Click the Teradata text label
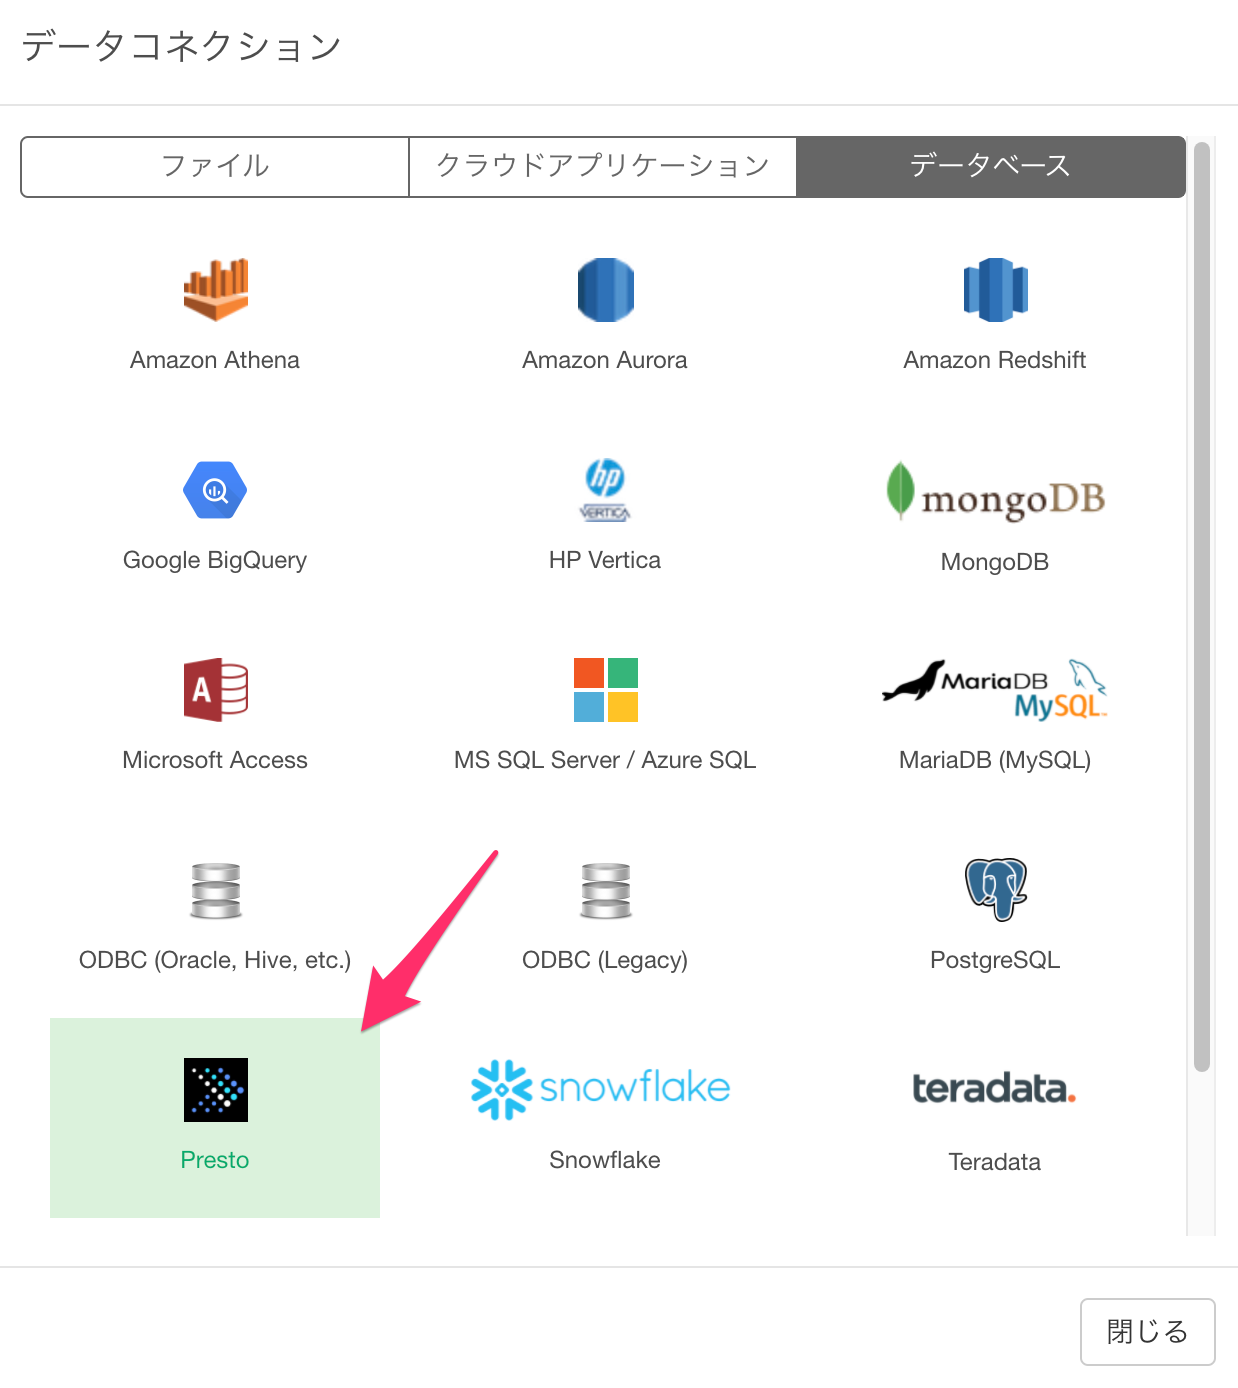The height and width of the screenshot is (1388, 1238). (x=995, y=1162)
